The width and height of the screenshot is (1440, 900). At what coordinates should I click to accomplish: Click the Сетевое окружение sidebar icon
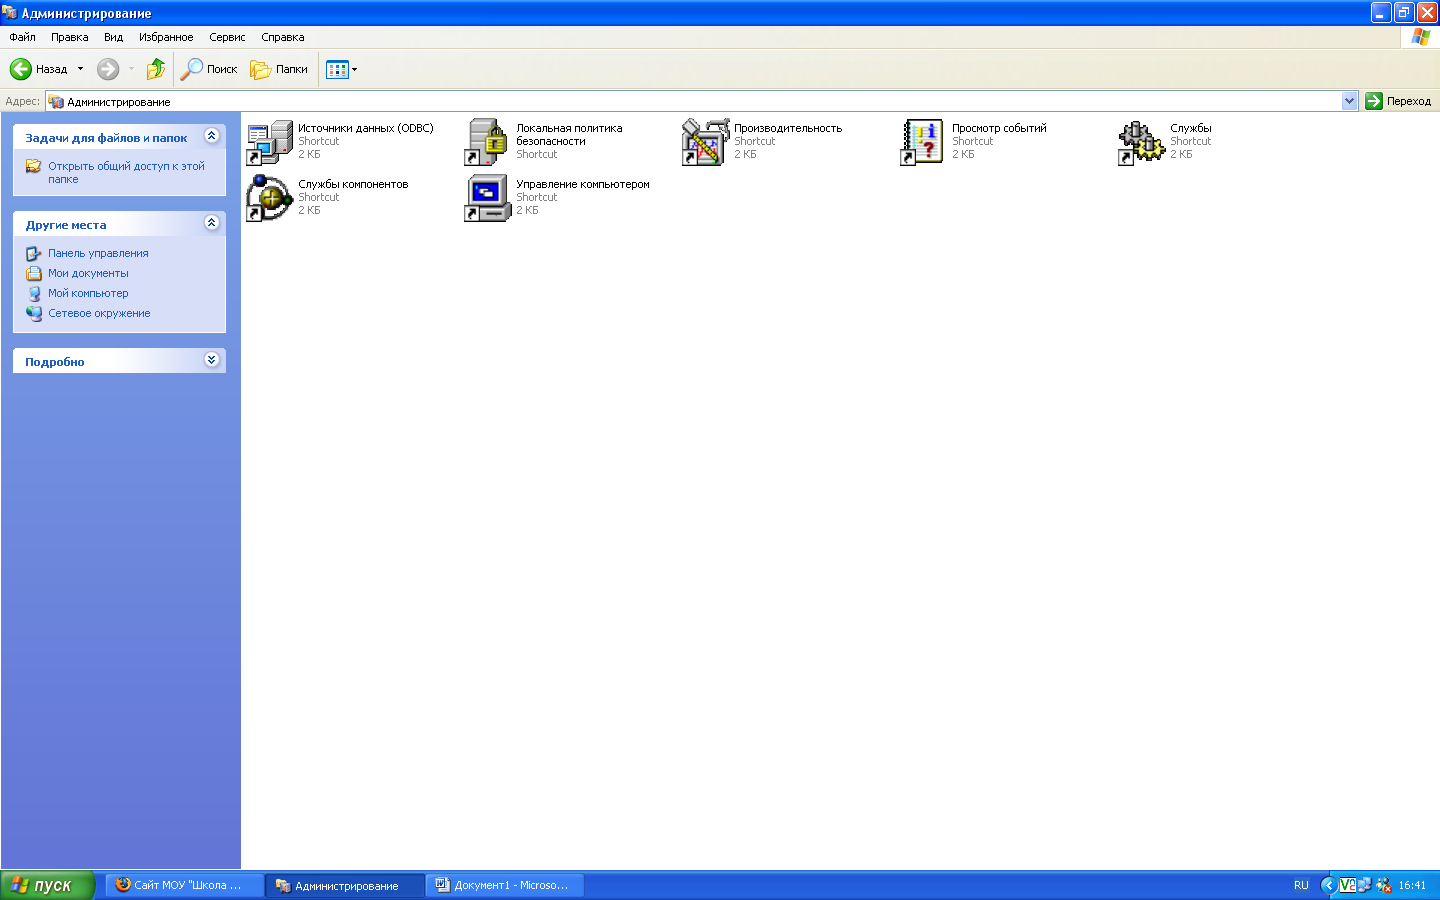tap(34, 313)
